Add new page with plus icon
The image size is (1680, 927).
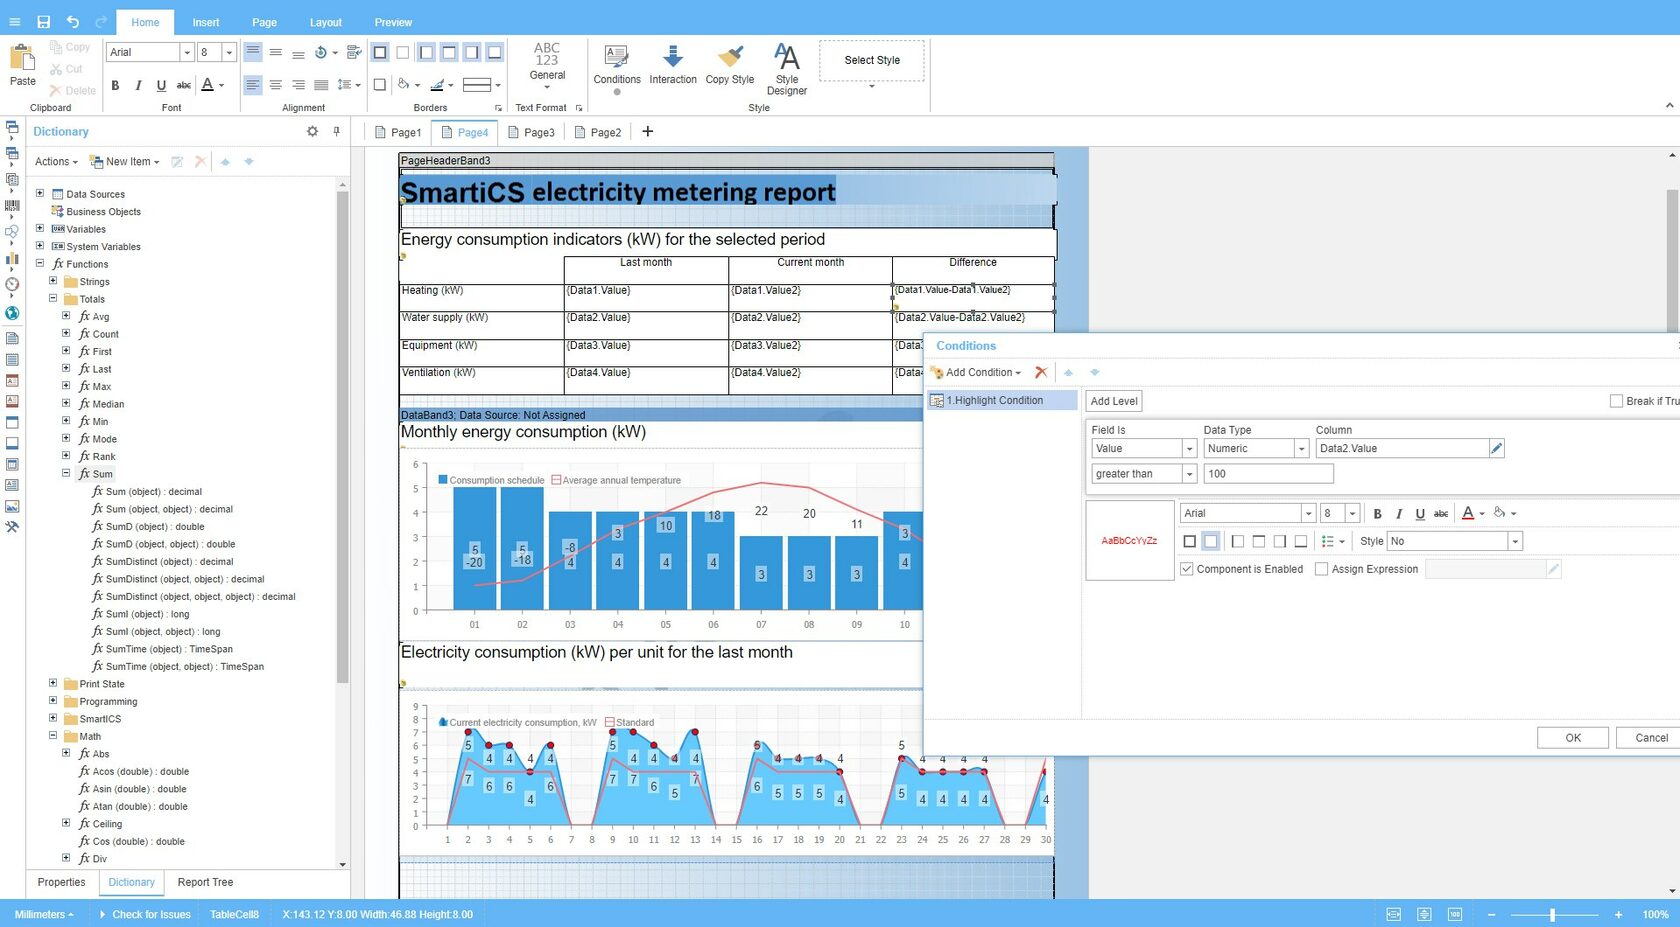[647, 131]
